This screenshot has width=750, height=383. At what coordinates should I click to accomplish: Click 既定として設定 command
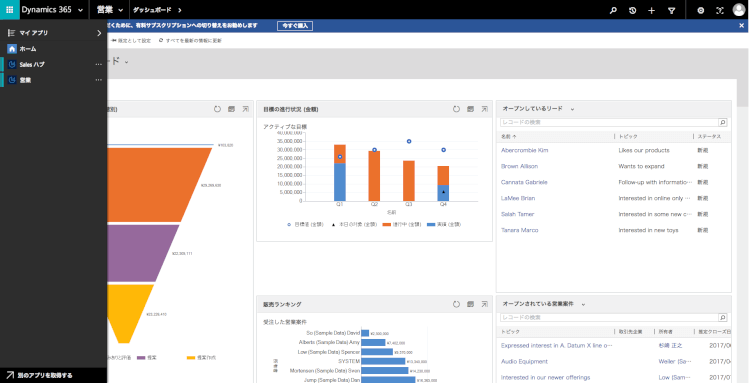(131, 41)
